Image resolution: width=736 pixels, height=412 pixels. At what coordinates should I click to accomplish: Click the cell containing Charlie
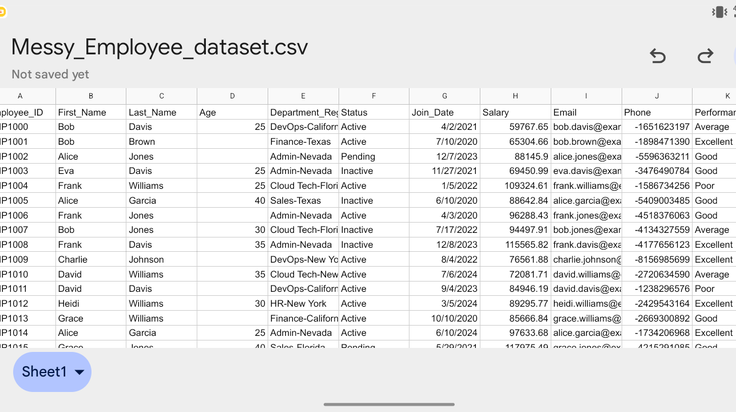[x=91, y=259]
